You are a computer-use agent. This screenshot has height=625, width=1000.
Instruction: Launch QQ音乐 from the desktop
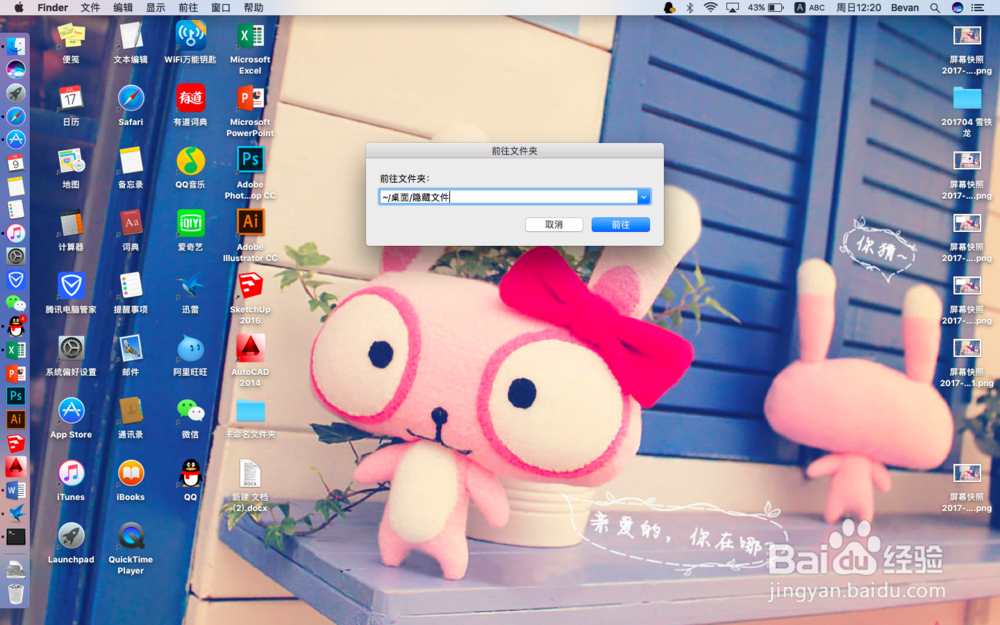pyautogui.click(x=190, y=161)
